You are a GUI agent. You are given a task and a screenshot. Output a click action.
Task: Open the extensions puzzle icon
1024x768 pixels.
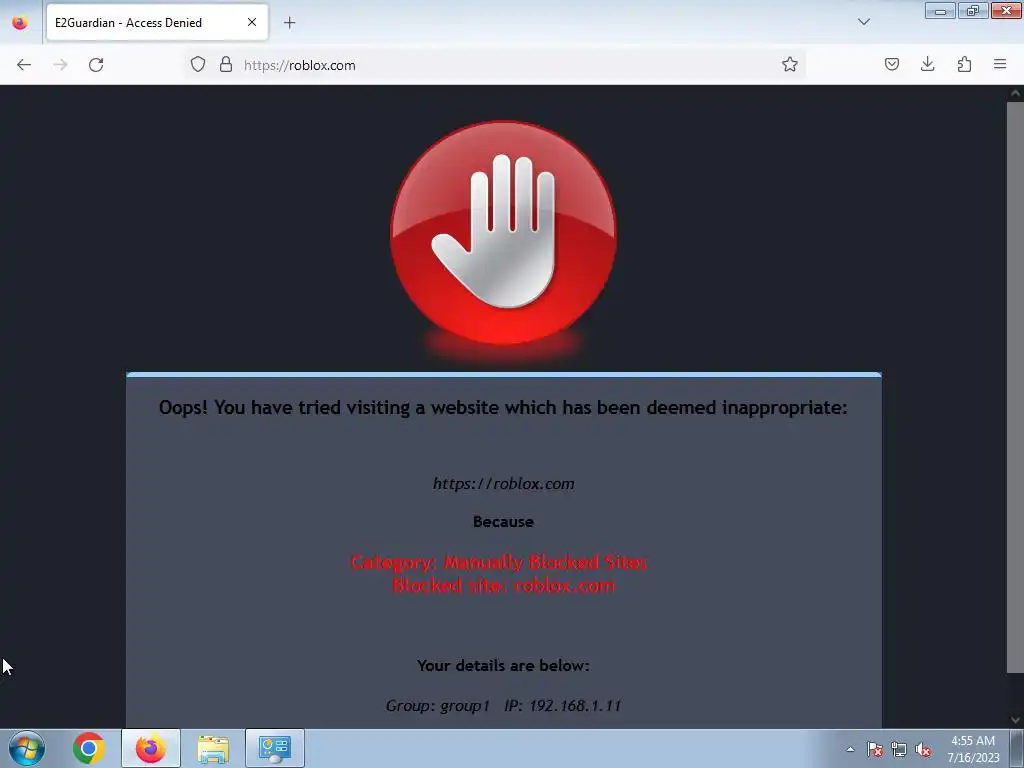click(x=964, y=64)
